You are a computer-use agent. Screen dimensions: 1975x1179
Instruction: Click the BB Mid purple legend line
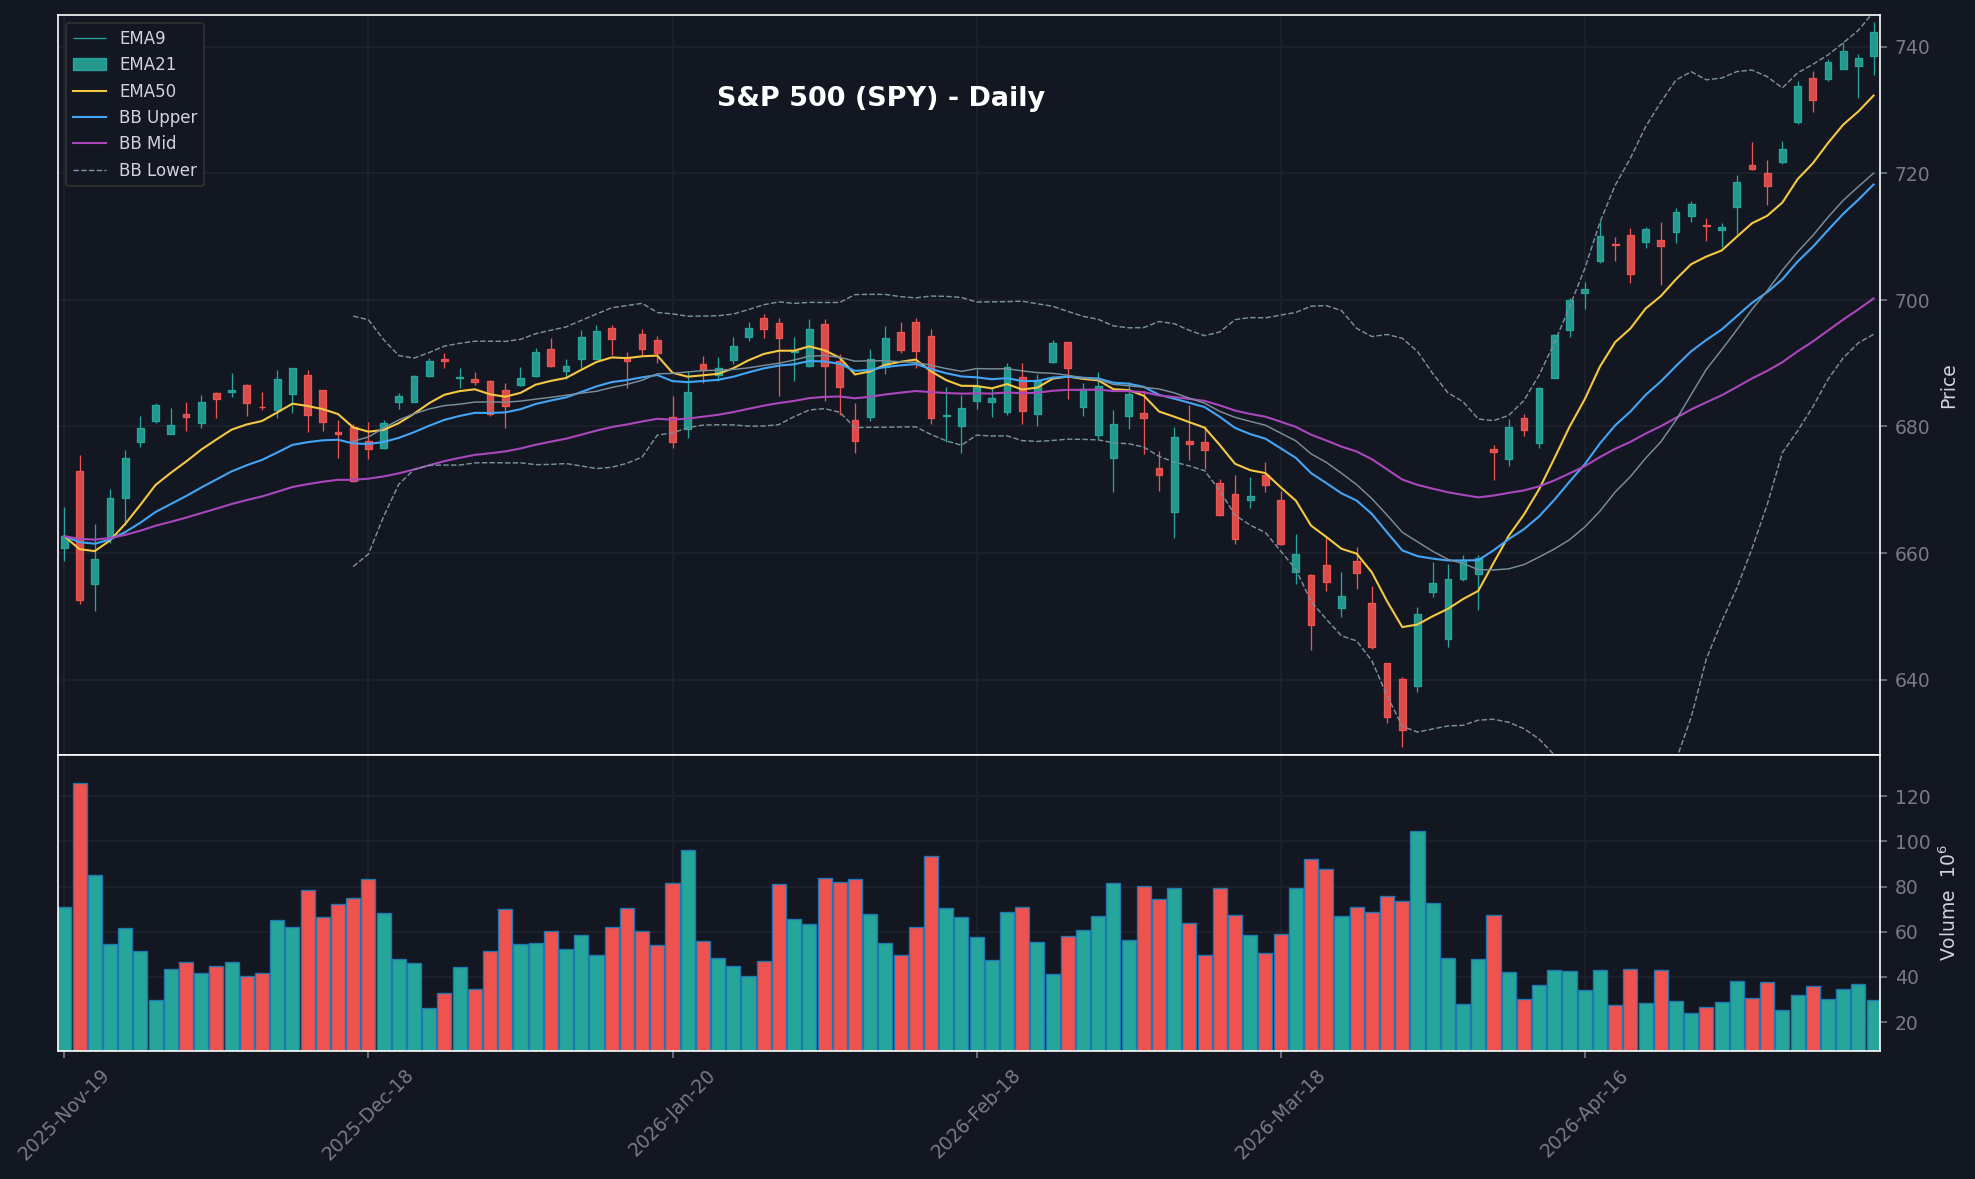[90, 143]
